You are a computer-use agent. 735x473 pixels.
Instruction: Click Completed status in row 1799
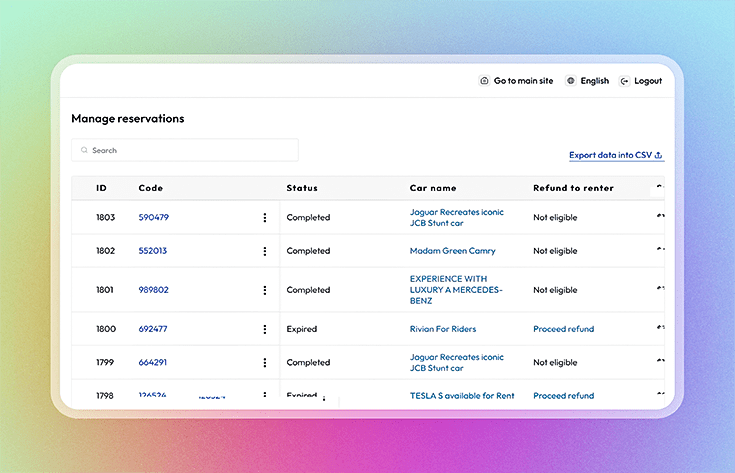(x=308, y=362)
